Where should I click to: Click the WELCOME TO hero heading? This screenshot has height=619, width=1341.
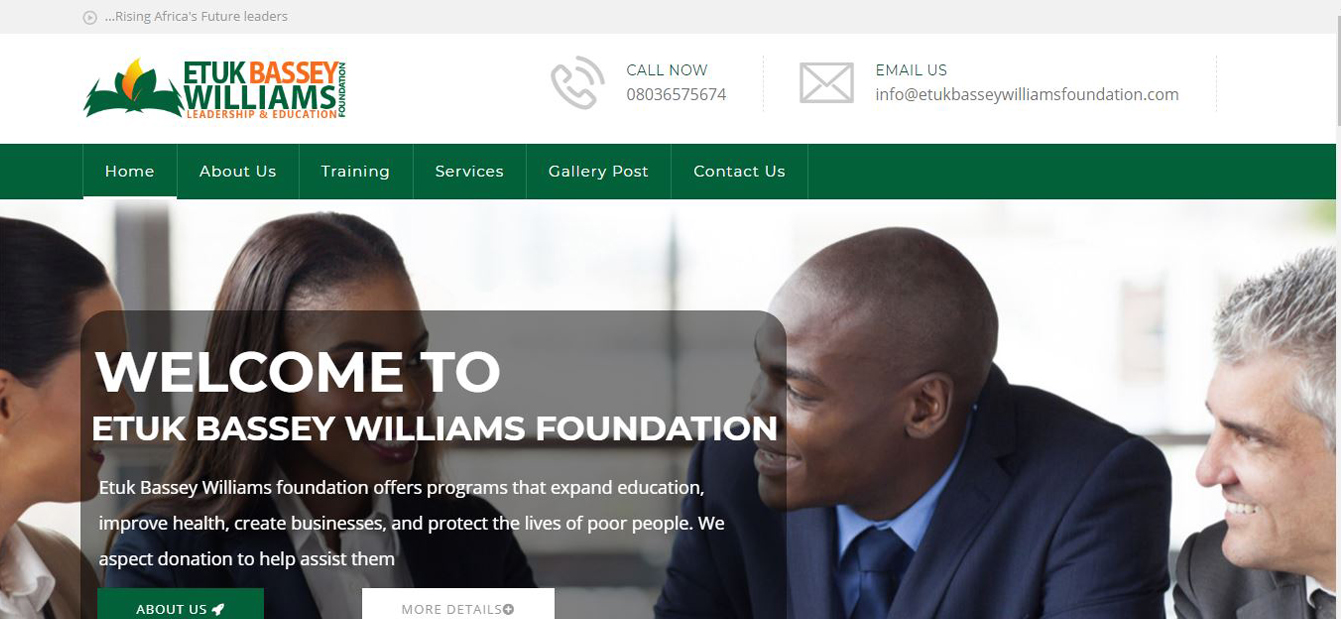coord(298,372)
